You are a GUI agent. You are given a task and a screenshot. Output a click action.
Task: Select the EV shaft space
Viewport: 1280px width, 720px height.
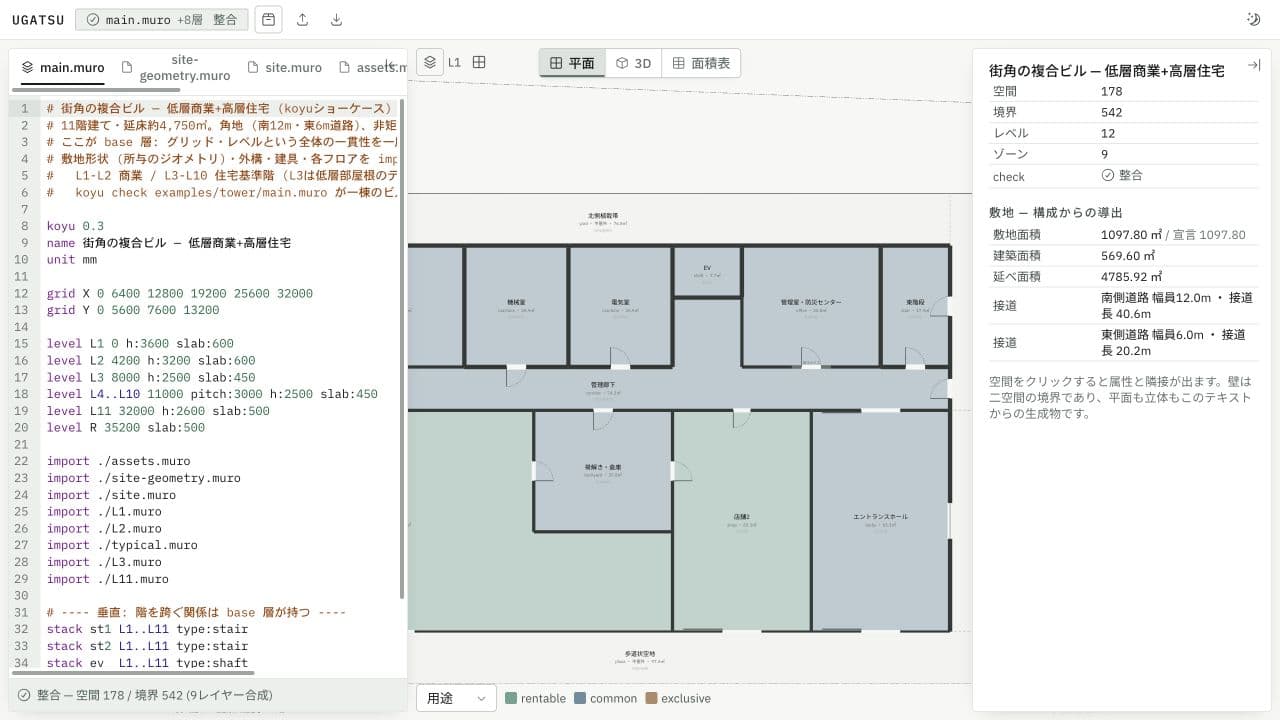706,271
